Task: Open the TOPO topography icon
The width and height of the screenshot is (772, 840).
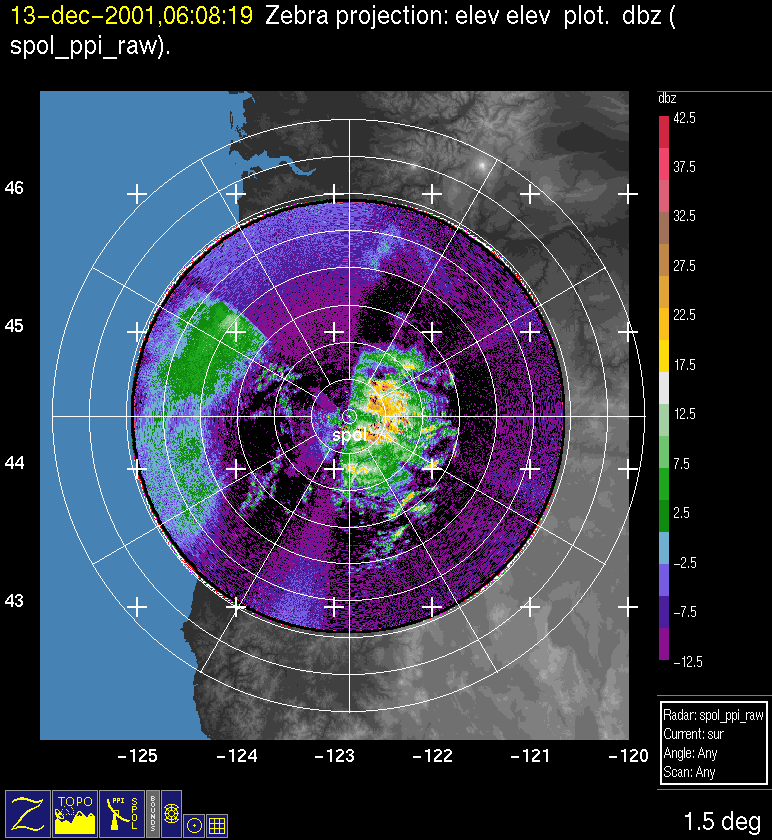Action: (75, 812)
